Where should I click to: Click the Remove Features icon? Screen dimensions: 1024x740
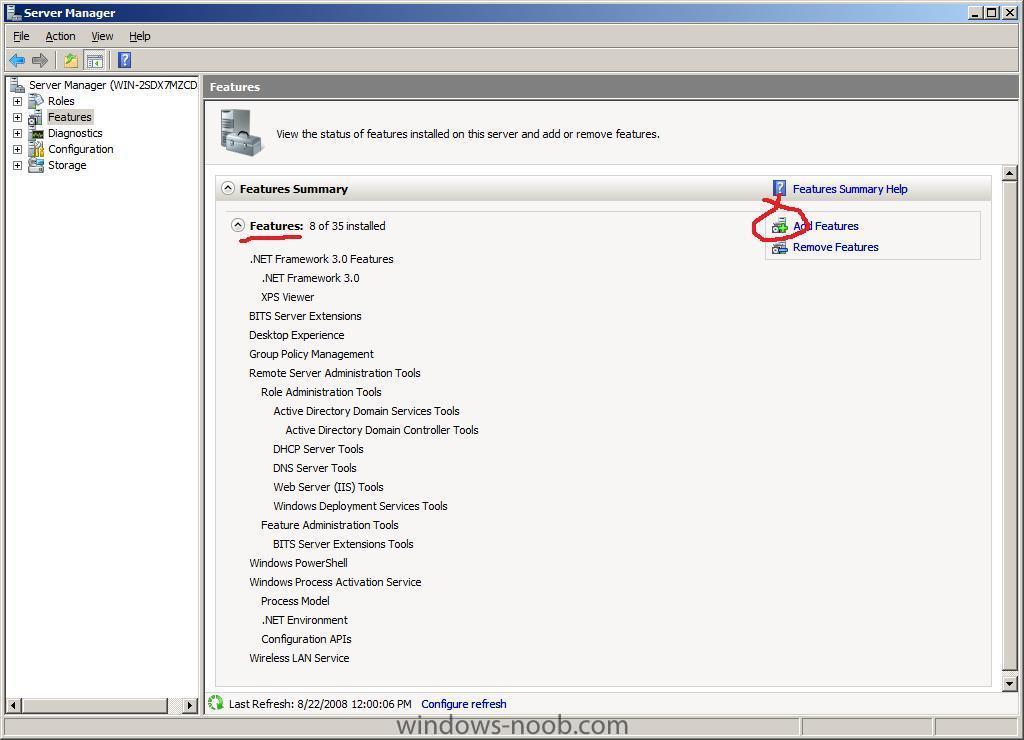(780, 248)
